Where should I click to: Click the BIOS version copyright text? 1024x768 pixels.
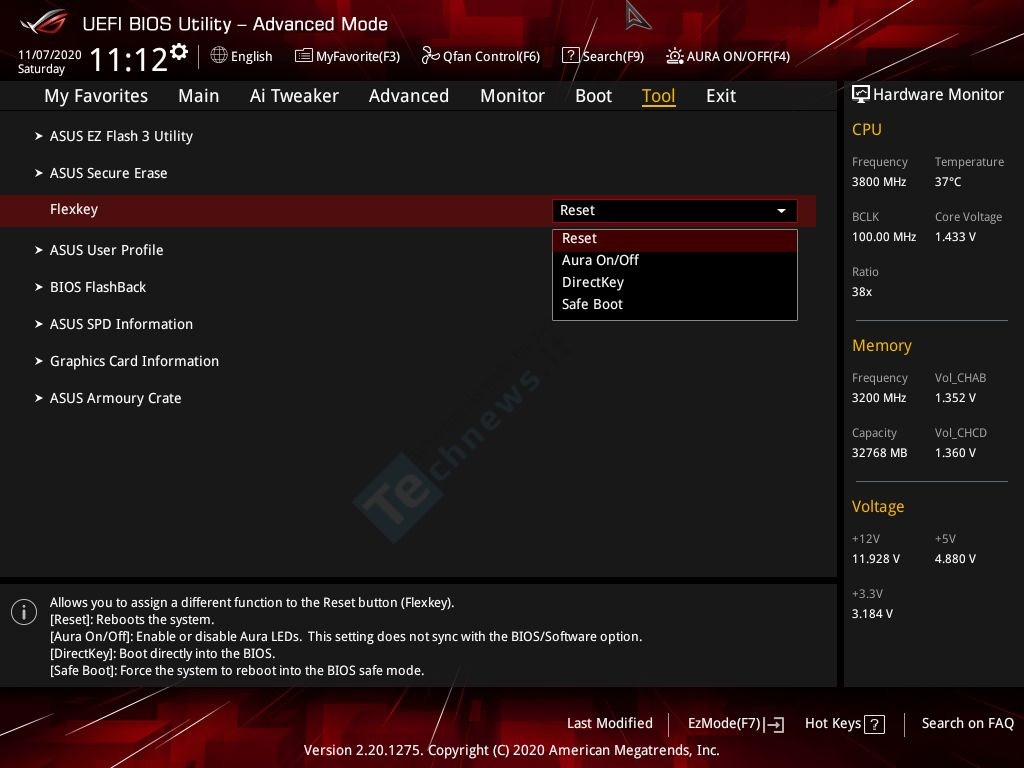[x=511, y=750]
